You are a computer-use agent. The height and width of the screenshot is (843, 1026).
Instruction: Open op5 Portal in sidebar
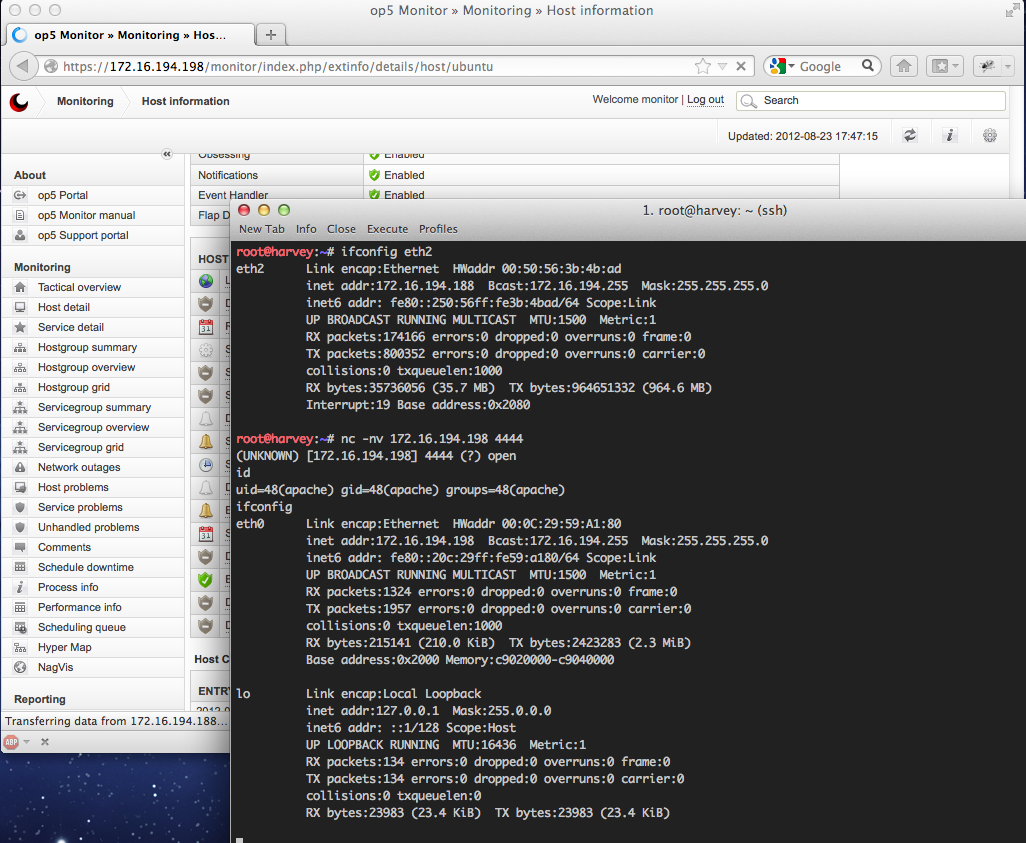(63, 195)
